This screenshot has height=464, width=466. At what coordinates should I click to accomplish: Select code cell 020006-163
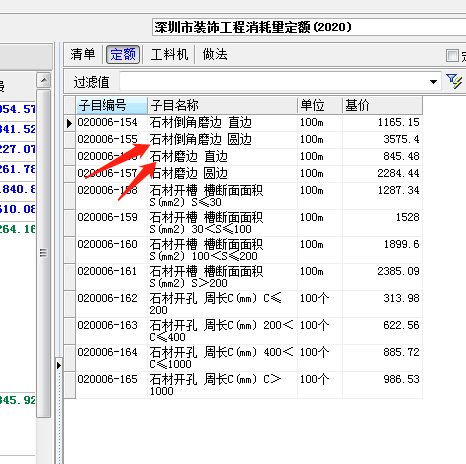coord(112,331)
